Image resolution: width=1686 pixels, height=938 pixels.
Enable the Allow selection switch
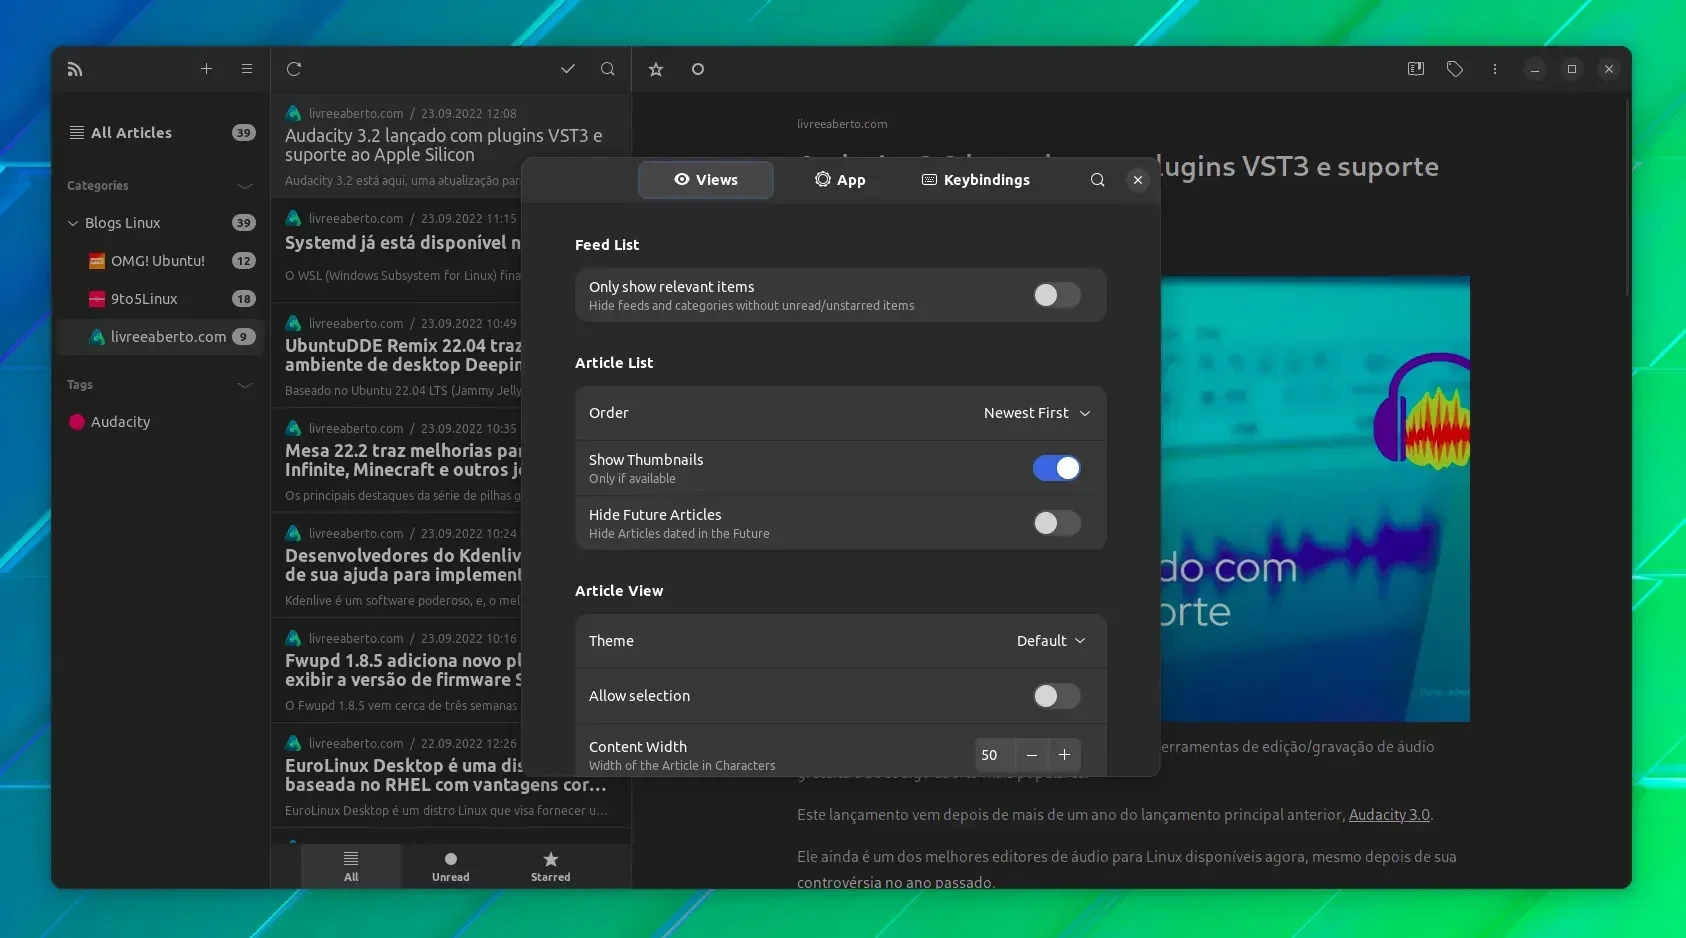(x=1056, y=696)
